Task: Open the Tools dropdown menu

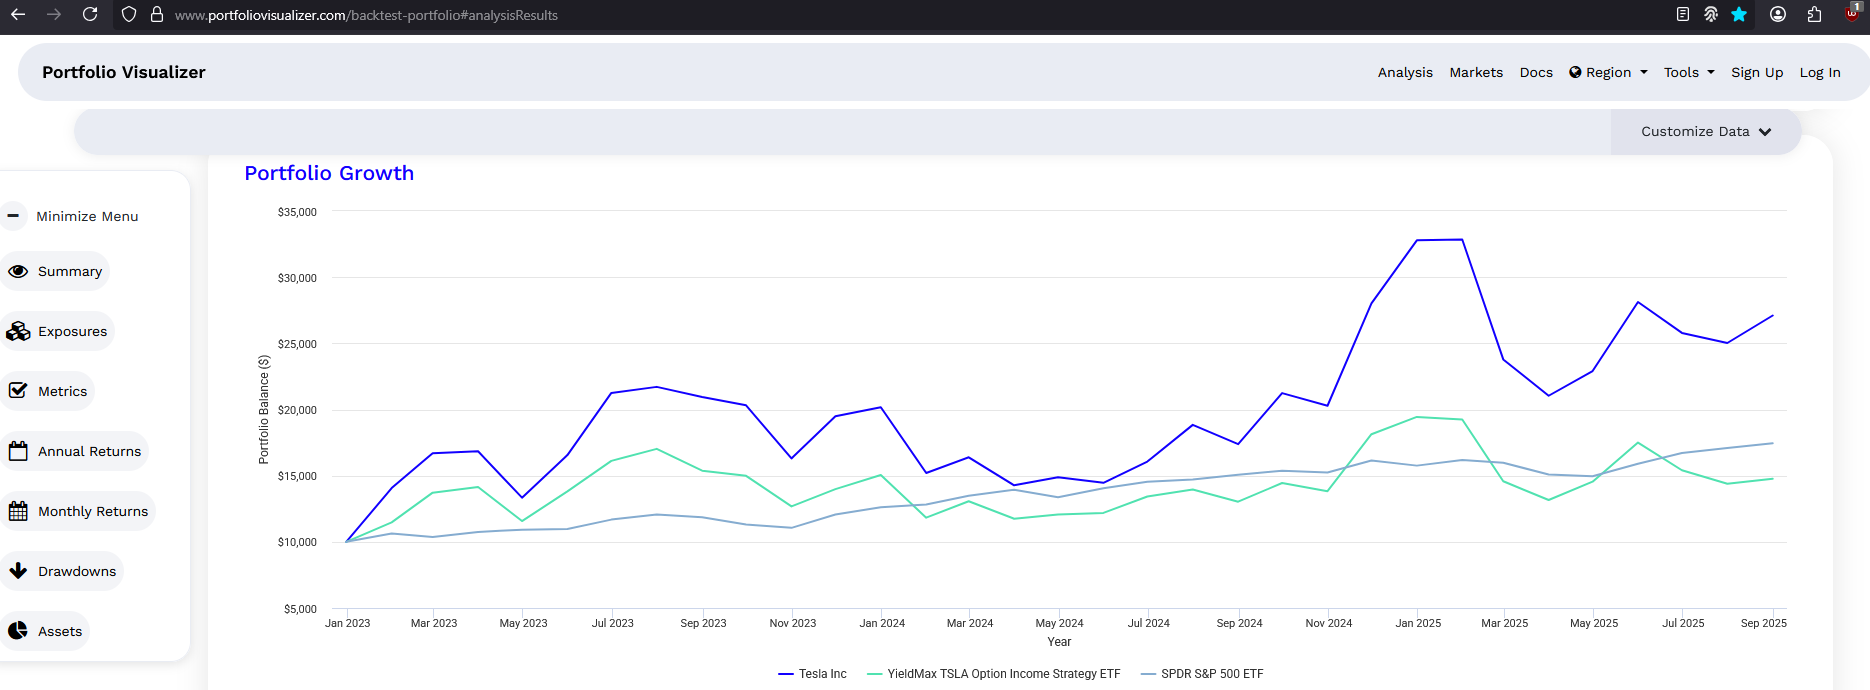Action: pyautogui.click(x=1688, y=72)
